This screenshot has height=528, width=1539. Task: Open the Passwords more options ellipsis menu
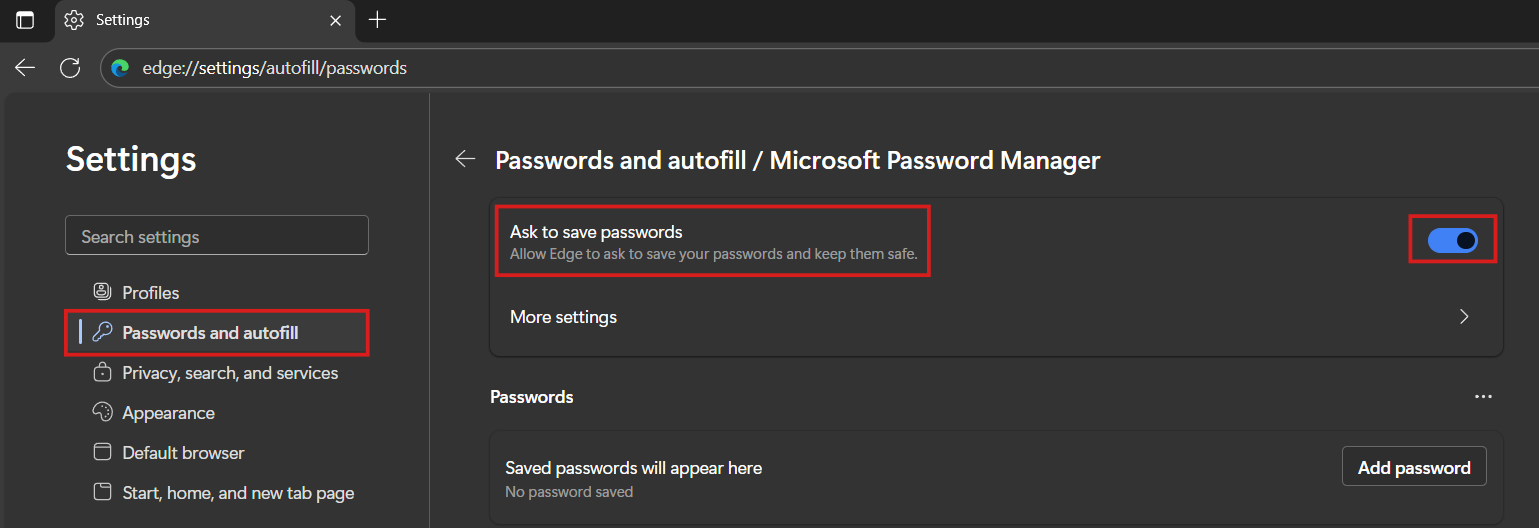point(1483,397)
